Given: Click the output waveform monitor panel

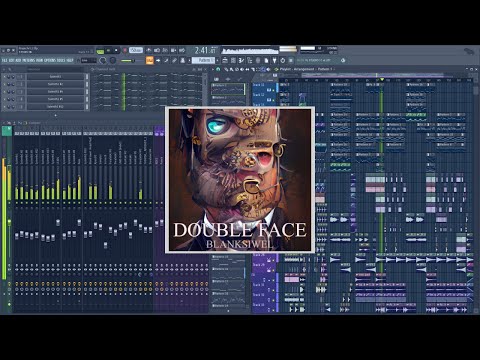Looking at the screenshot, I should point(250,51).
